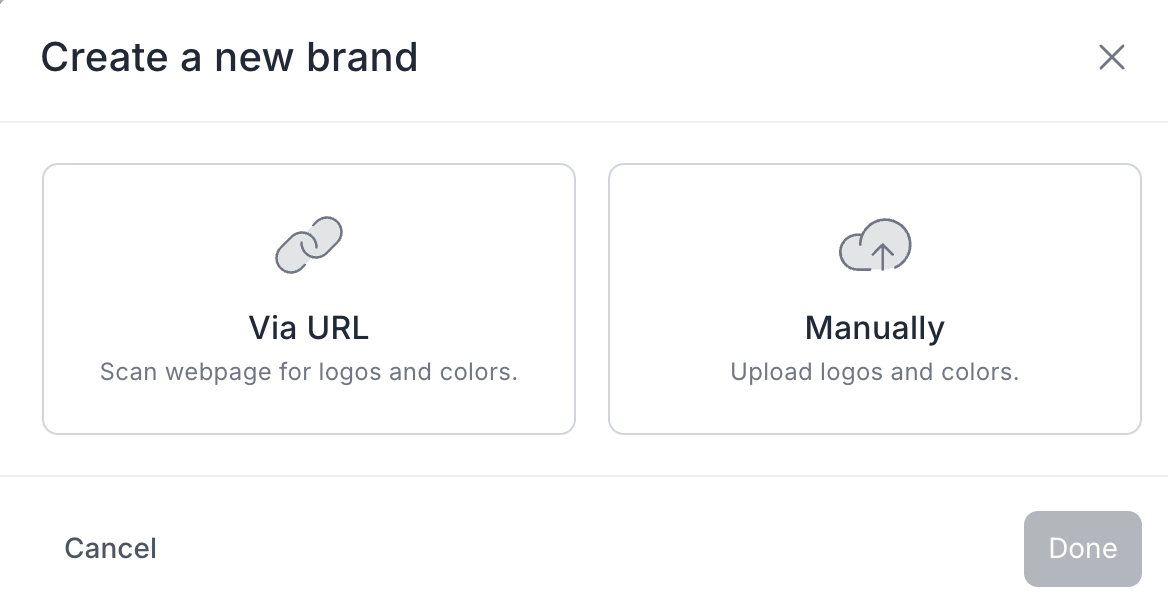Click the word "brand" in dialog title

(x=363, y=57)
